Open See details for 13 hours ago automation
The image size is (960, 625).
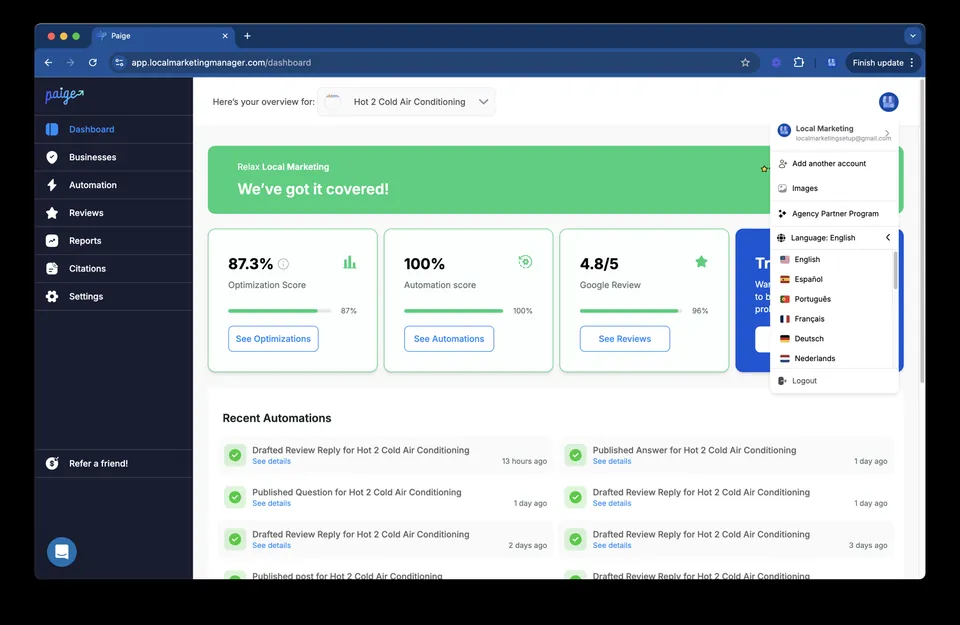pyautogui.click(x=271, y=462)
